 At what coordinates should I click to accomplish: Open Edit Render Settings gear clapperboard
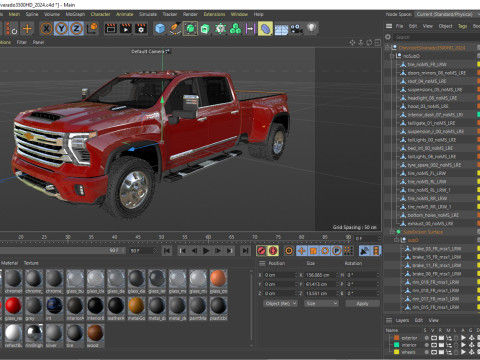coord(141,29)
